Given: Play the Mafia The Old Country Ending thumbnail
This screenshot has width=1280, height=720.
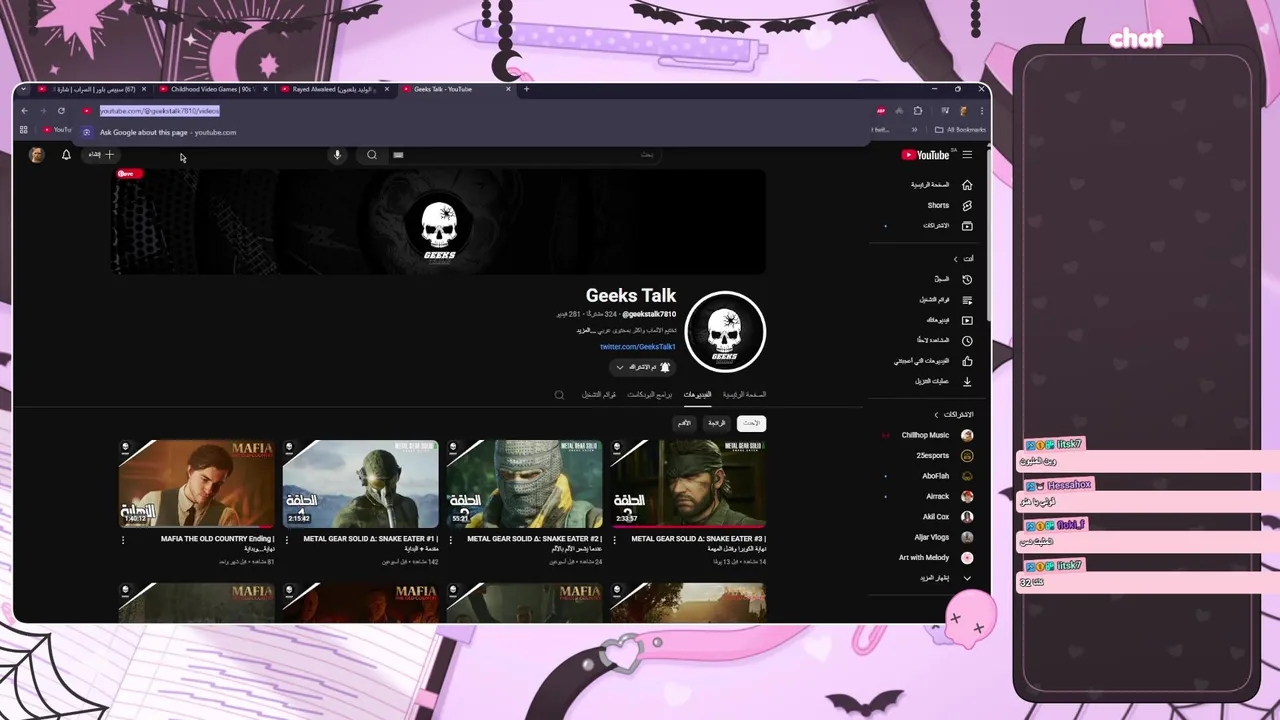Looking at the screenshot, I should [x=196, y=484].
